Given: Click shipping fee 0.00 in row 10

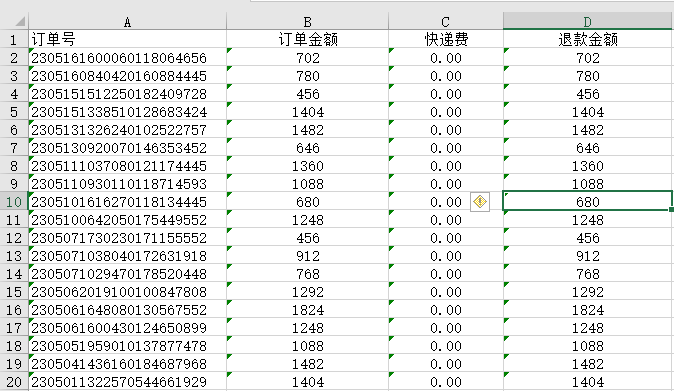Looking at the screenshot, I should pyautogui.click(x=446, y=202).
